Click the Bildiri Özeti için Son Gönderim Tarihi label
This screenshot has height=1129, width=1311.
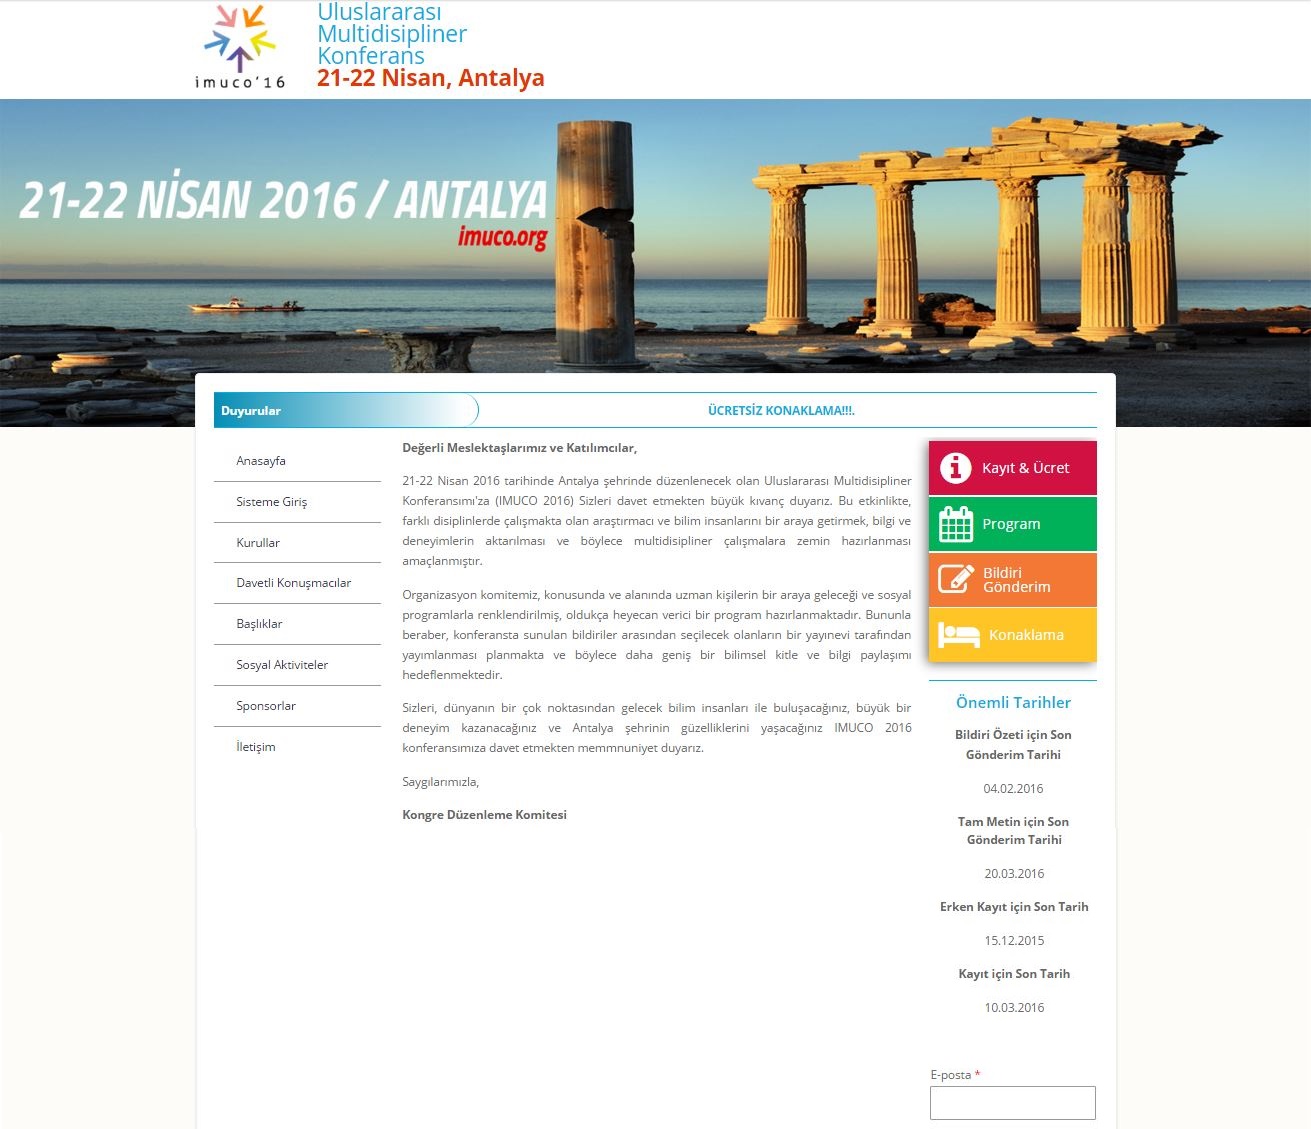click(x=1013, y=745)
